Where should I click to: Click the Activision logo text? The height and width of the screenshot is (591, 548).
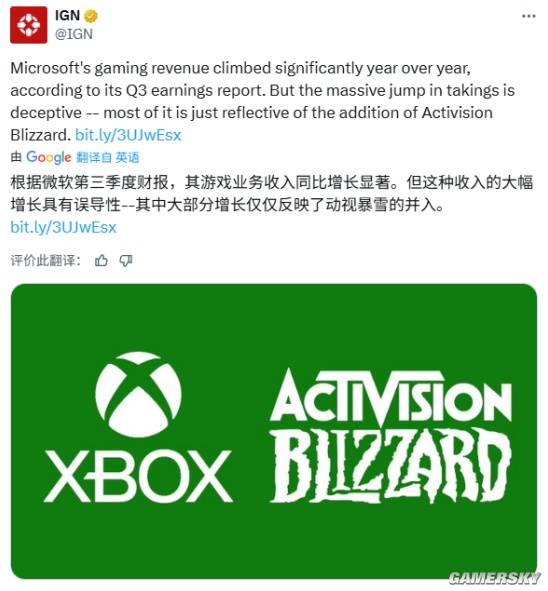click(x=390, y=396)
